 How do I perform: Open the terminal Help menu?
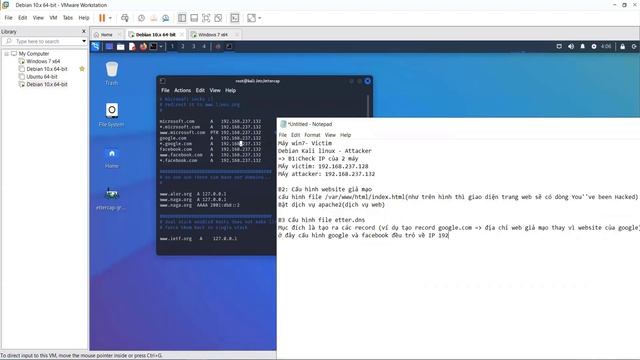[x=231, y=90]
